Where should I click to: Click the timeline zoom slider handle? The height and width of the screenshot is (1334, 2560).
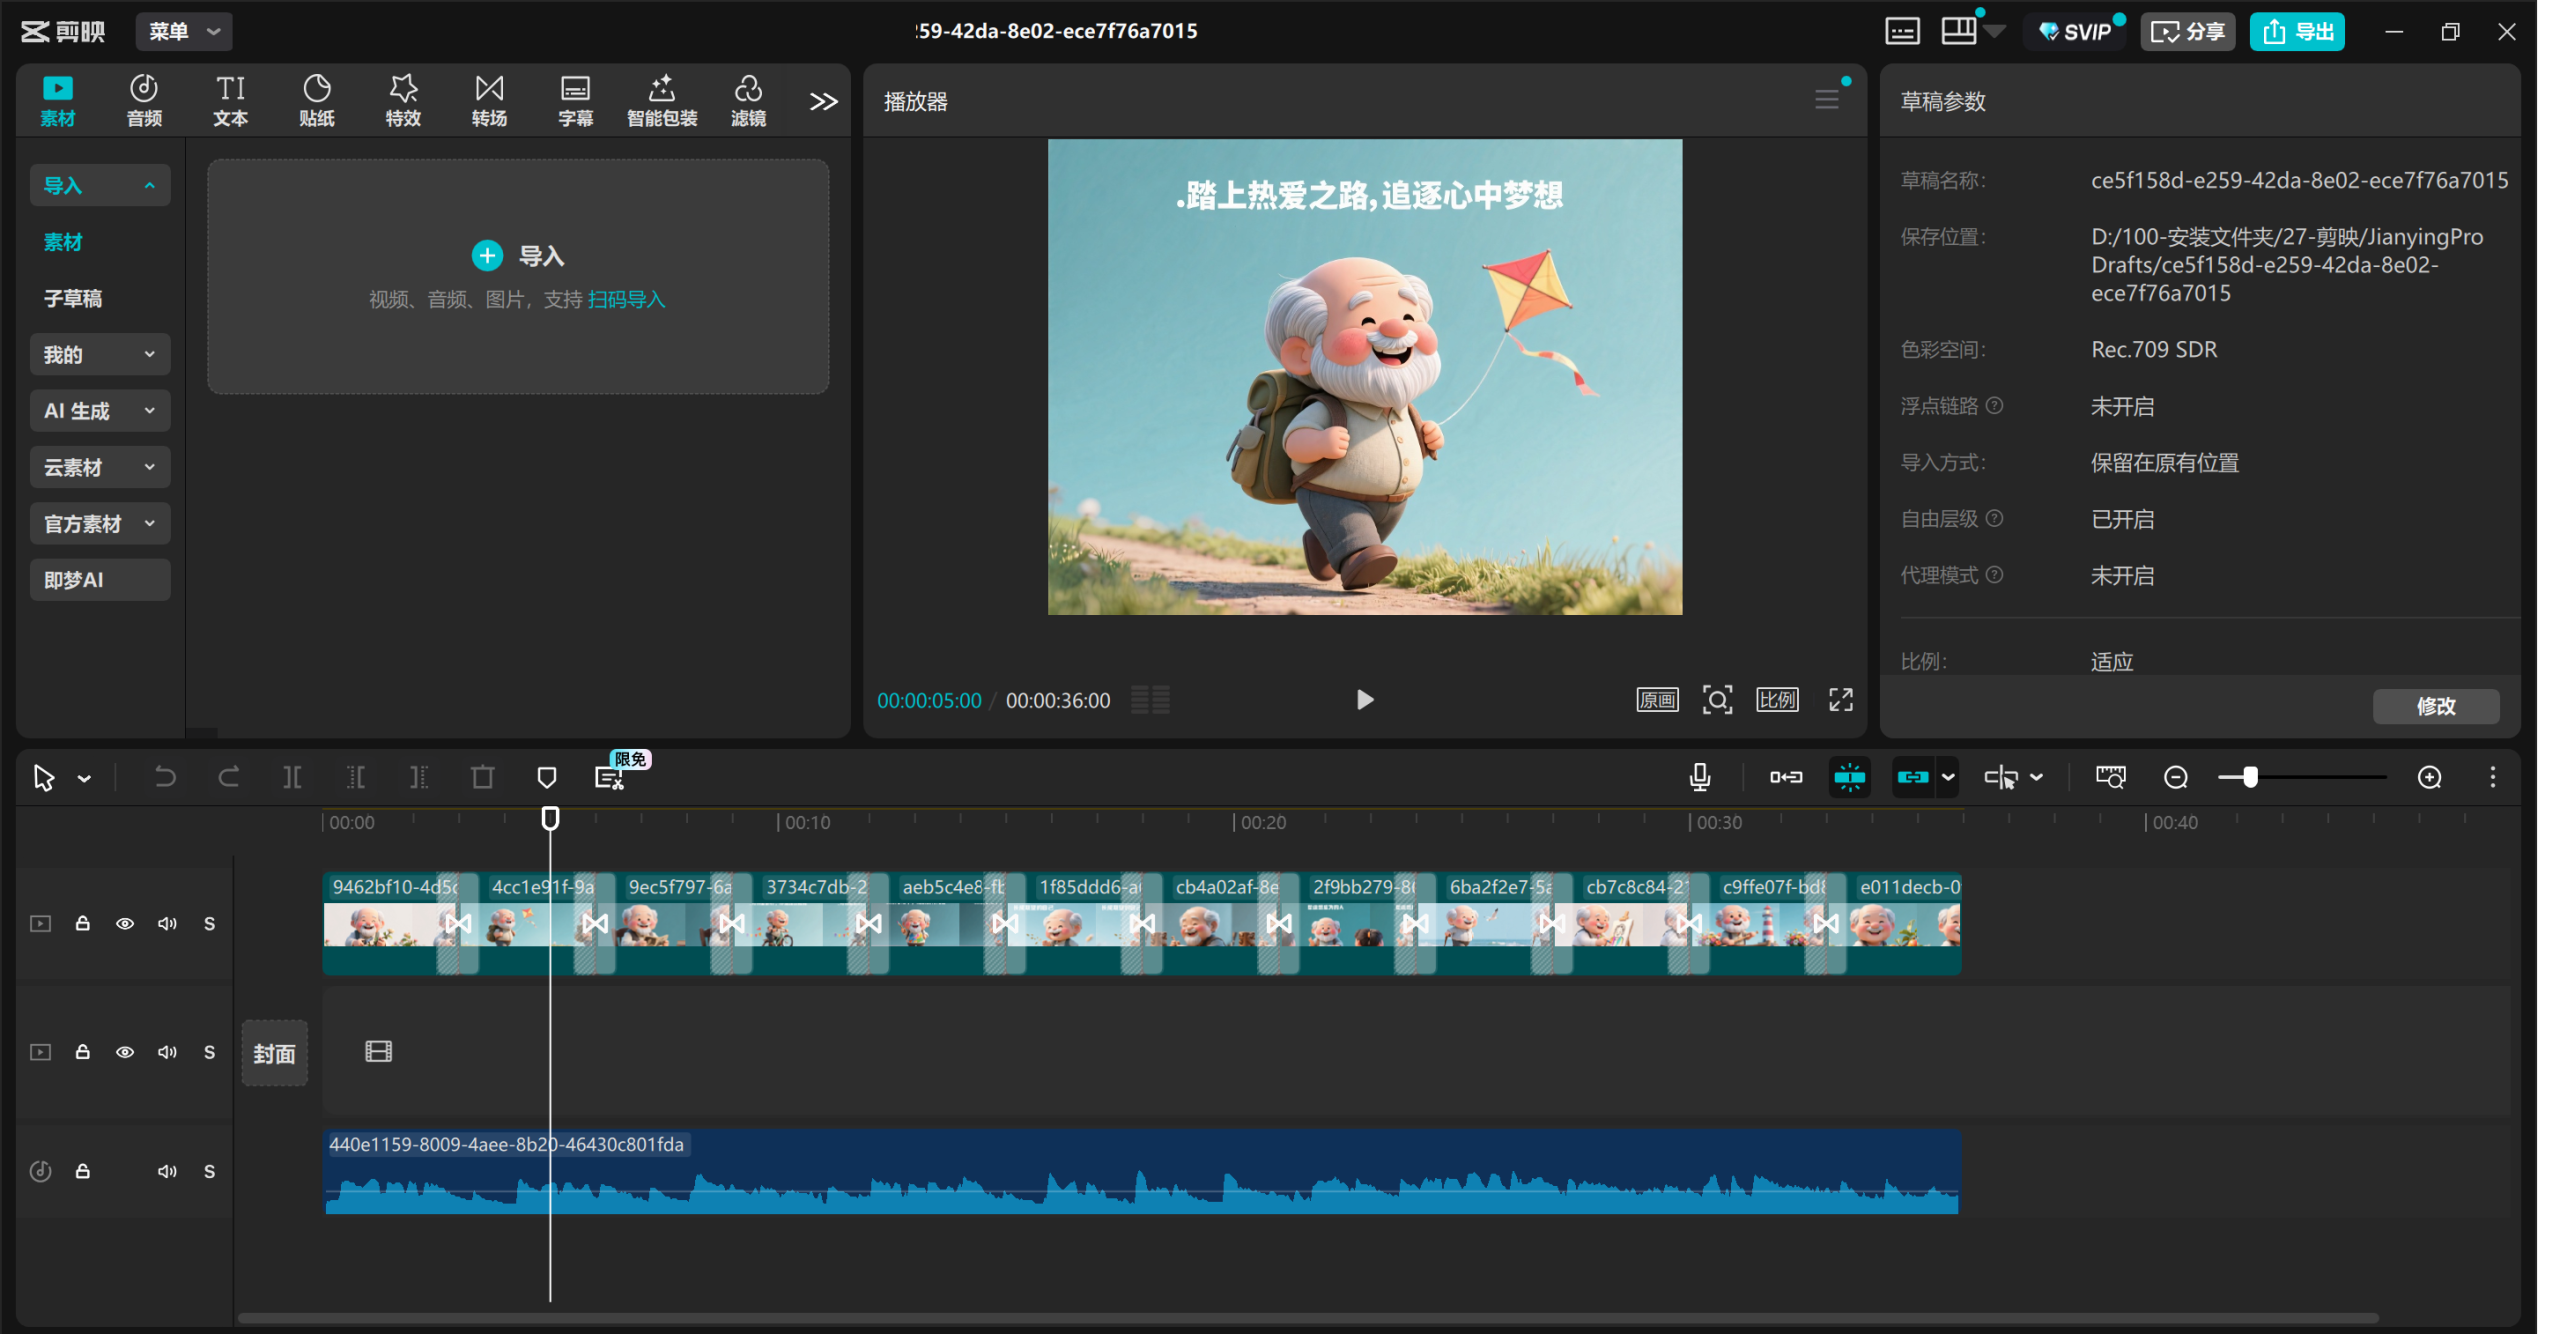(2250, 777)
